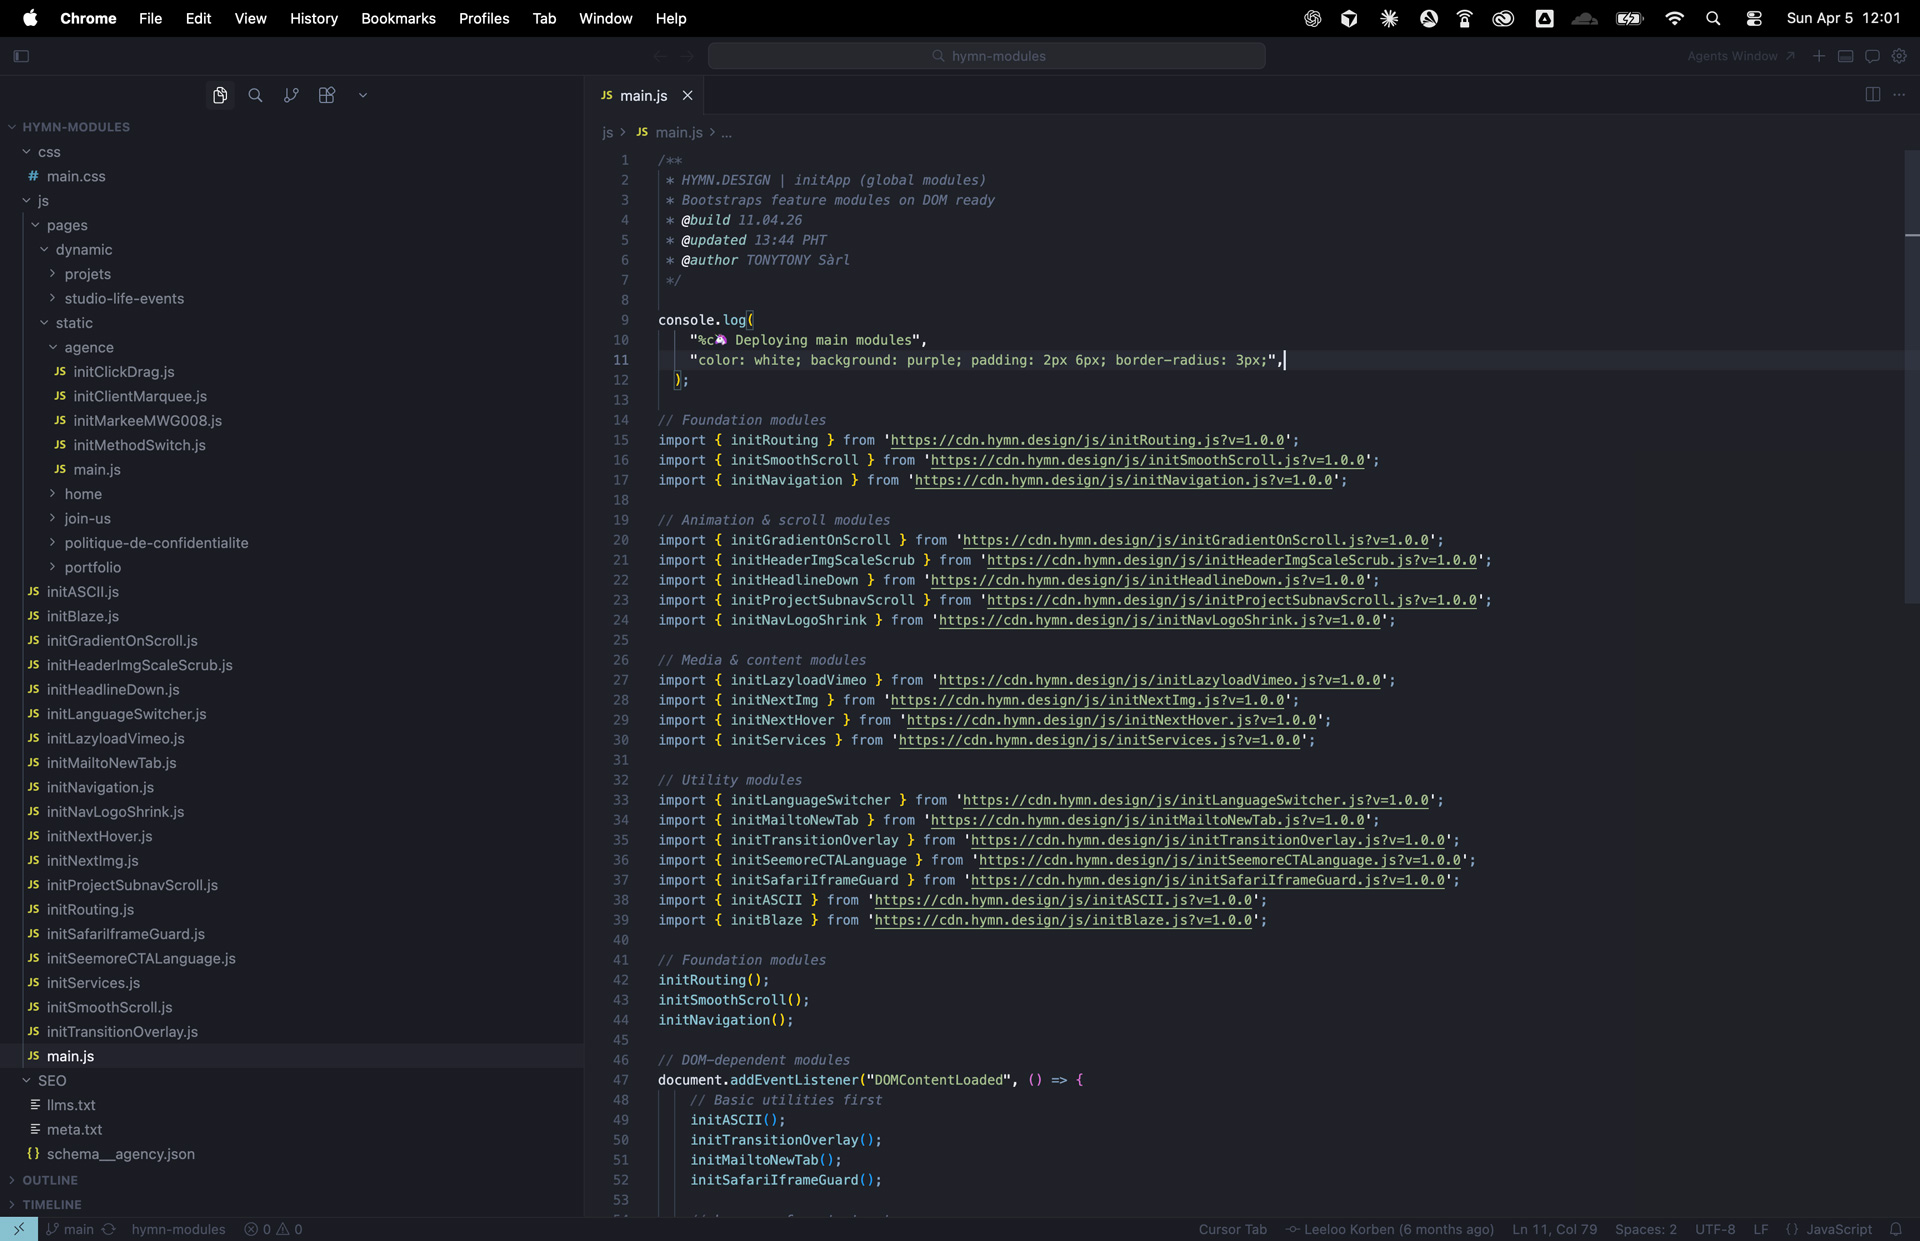The height and width of the screenshot is (1241, 1920).
Task: Click JavaScript language mode in status bar
Action: (x=1838, y=1229)
